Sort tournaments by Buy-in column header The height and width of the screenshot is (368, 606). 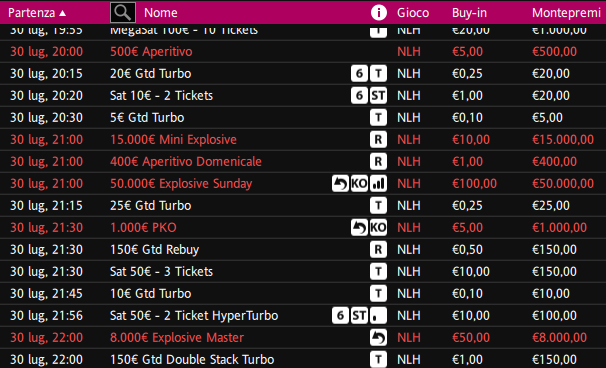pyautogui.click(x=469, y=13)
